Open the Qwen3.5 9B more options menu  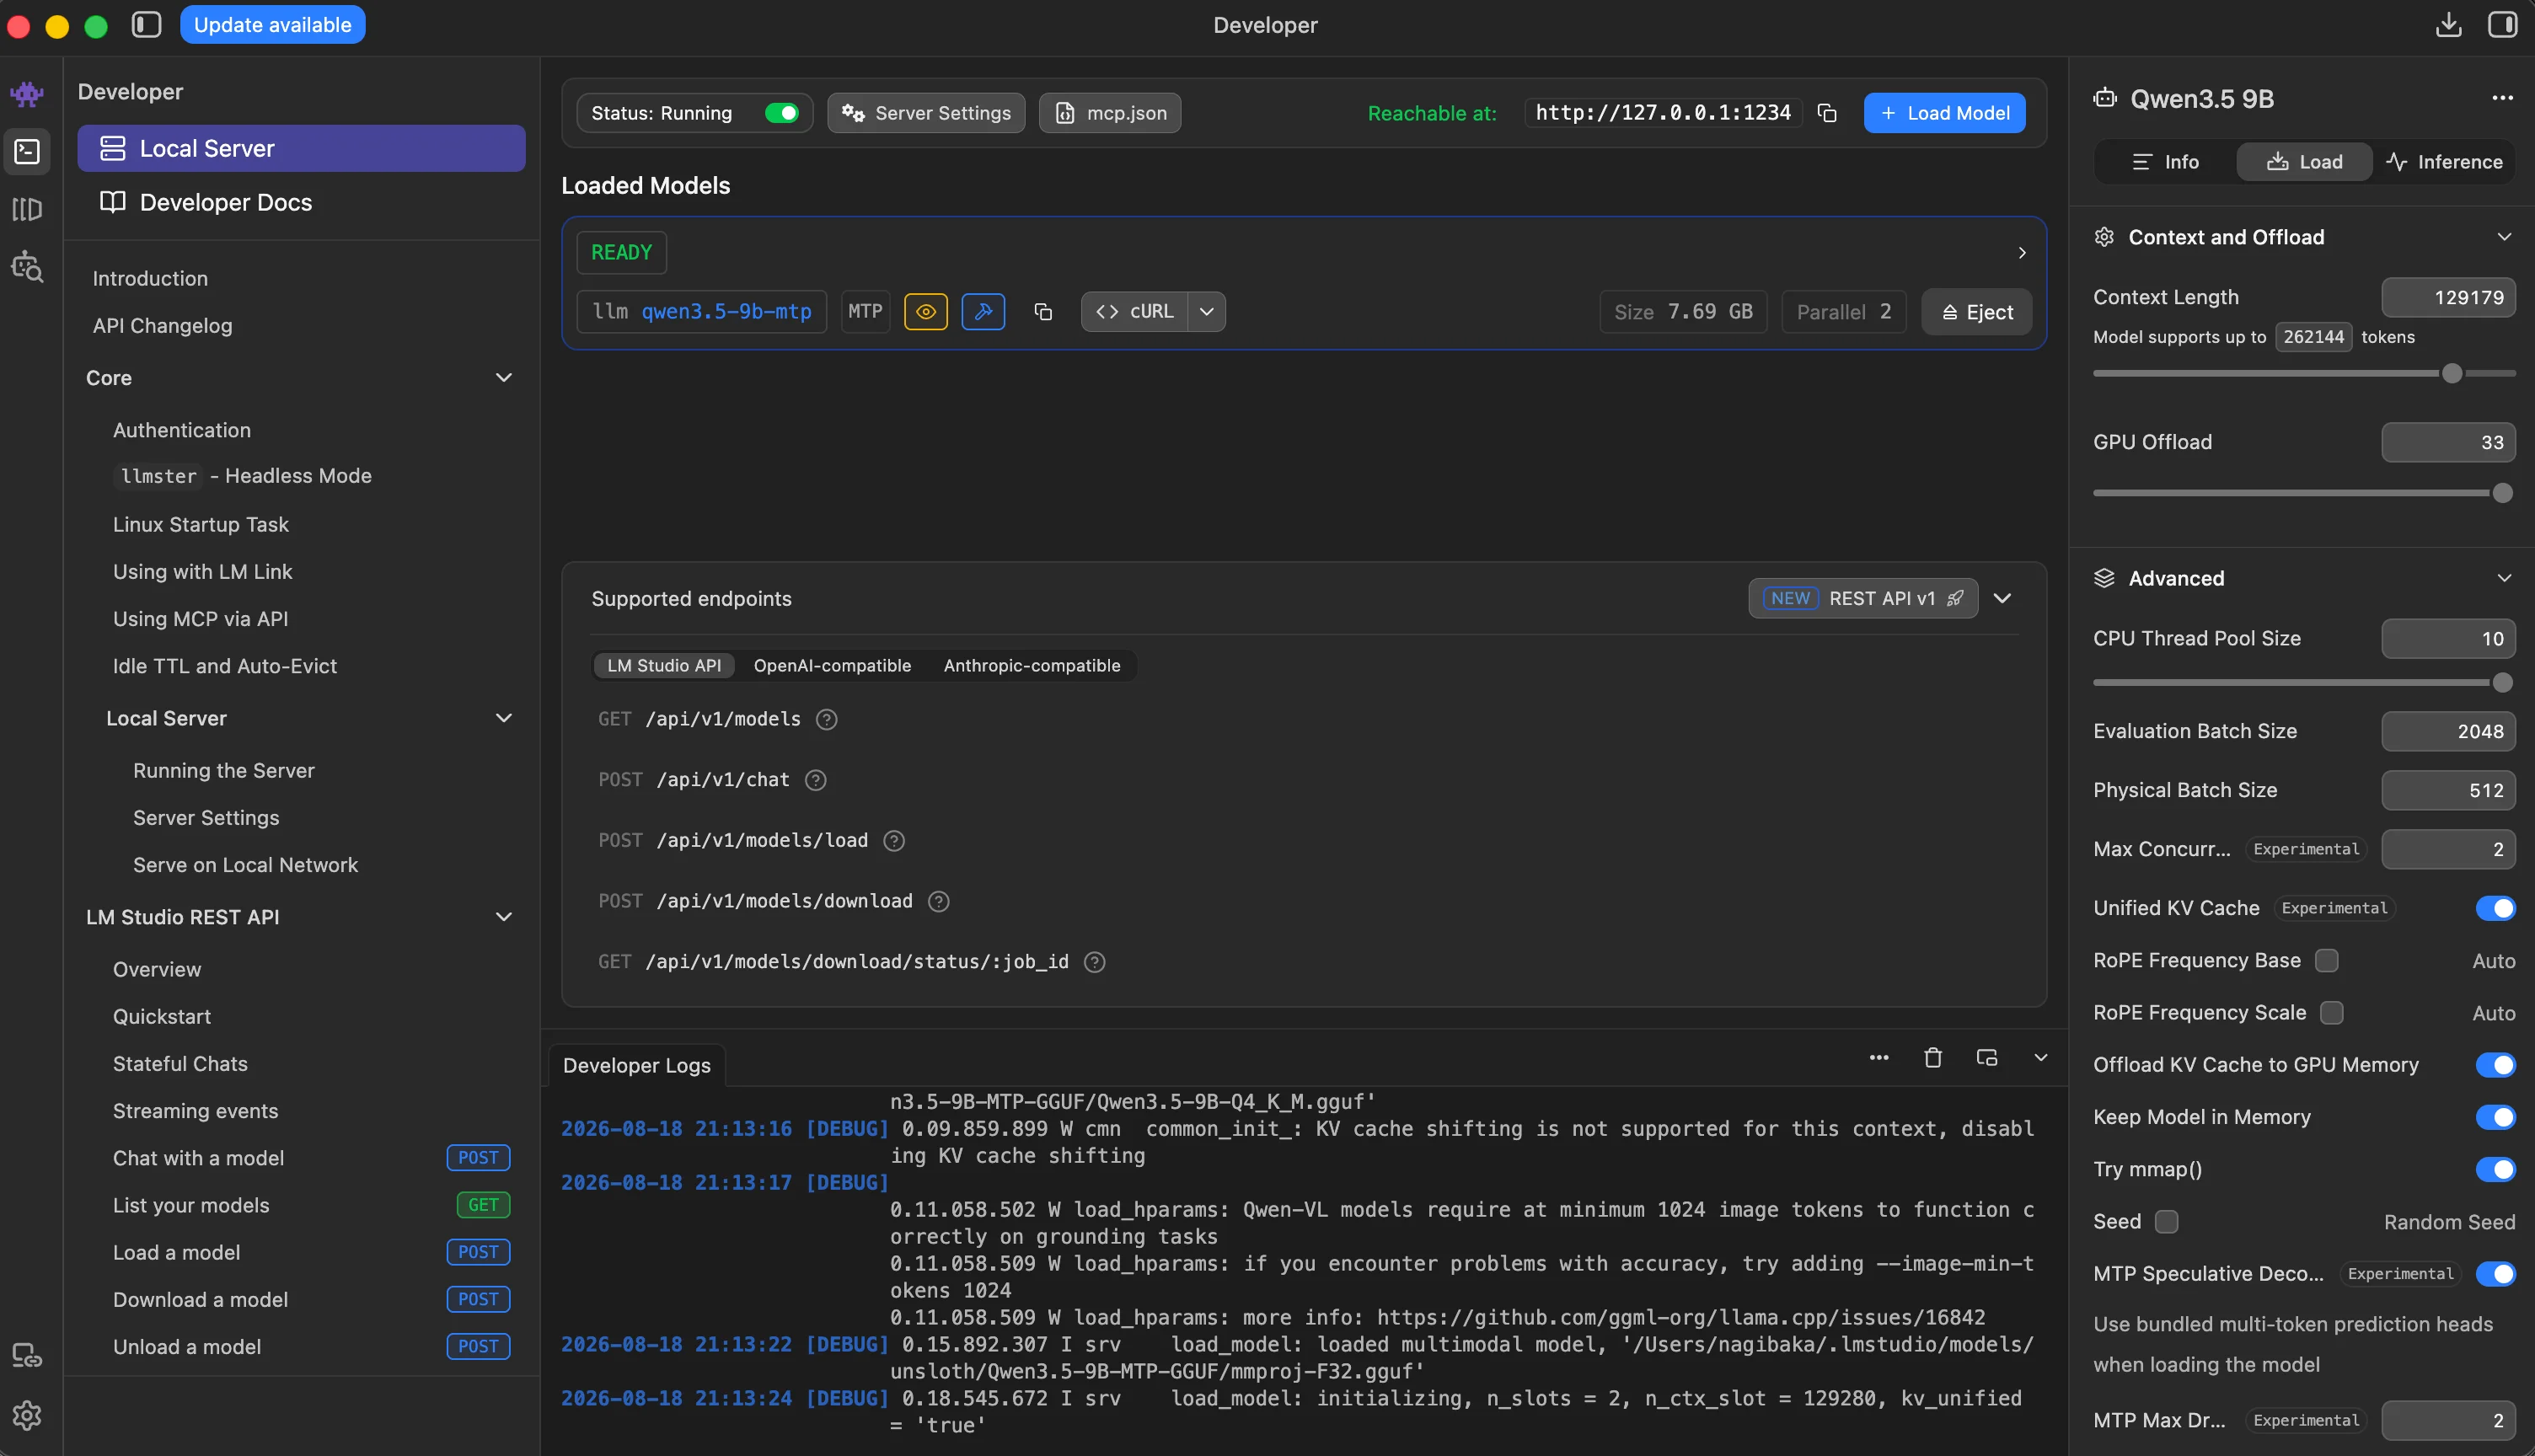2502,98
